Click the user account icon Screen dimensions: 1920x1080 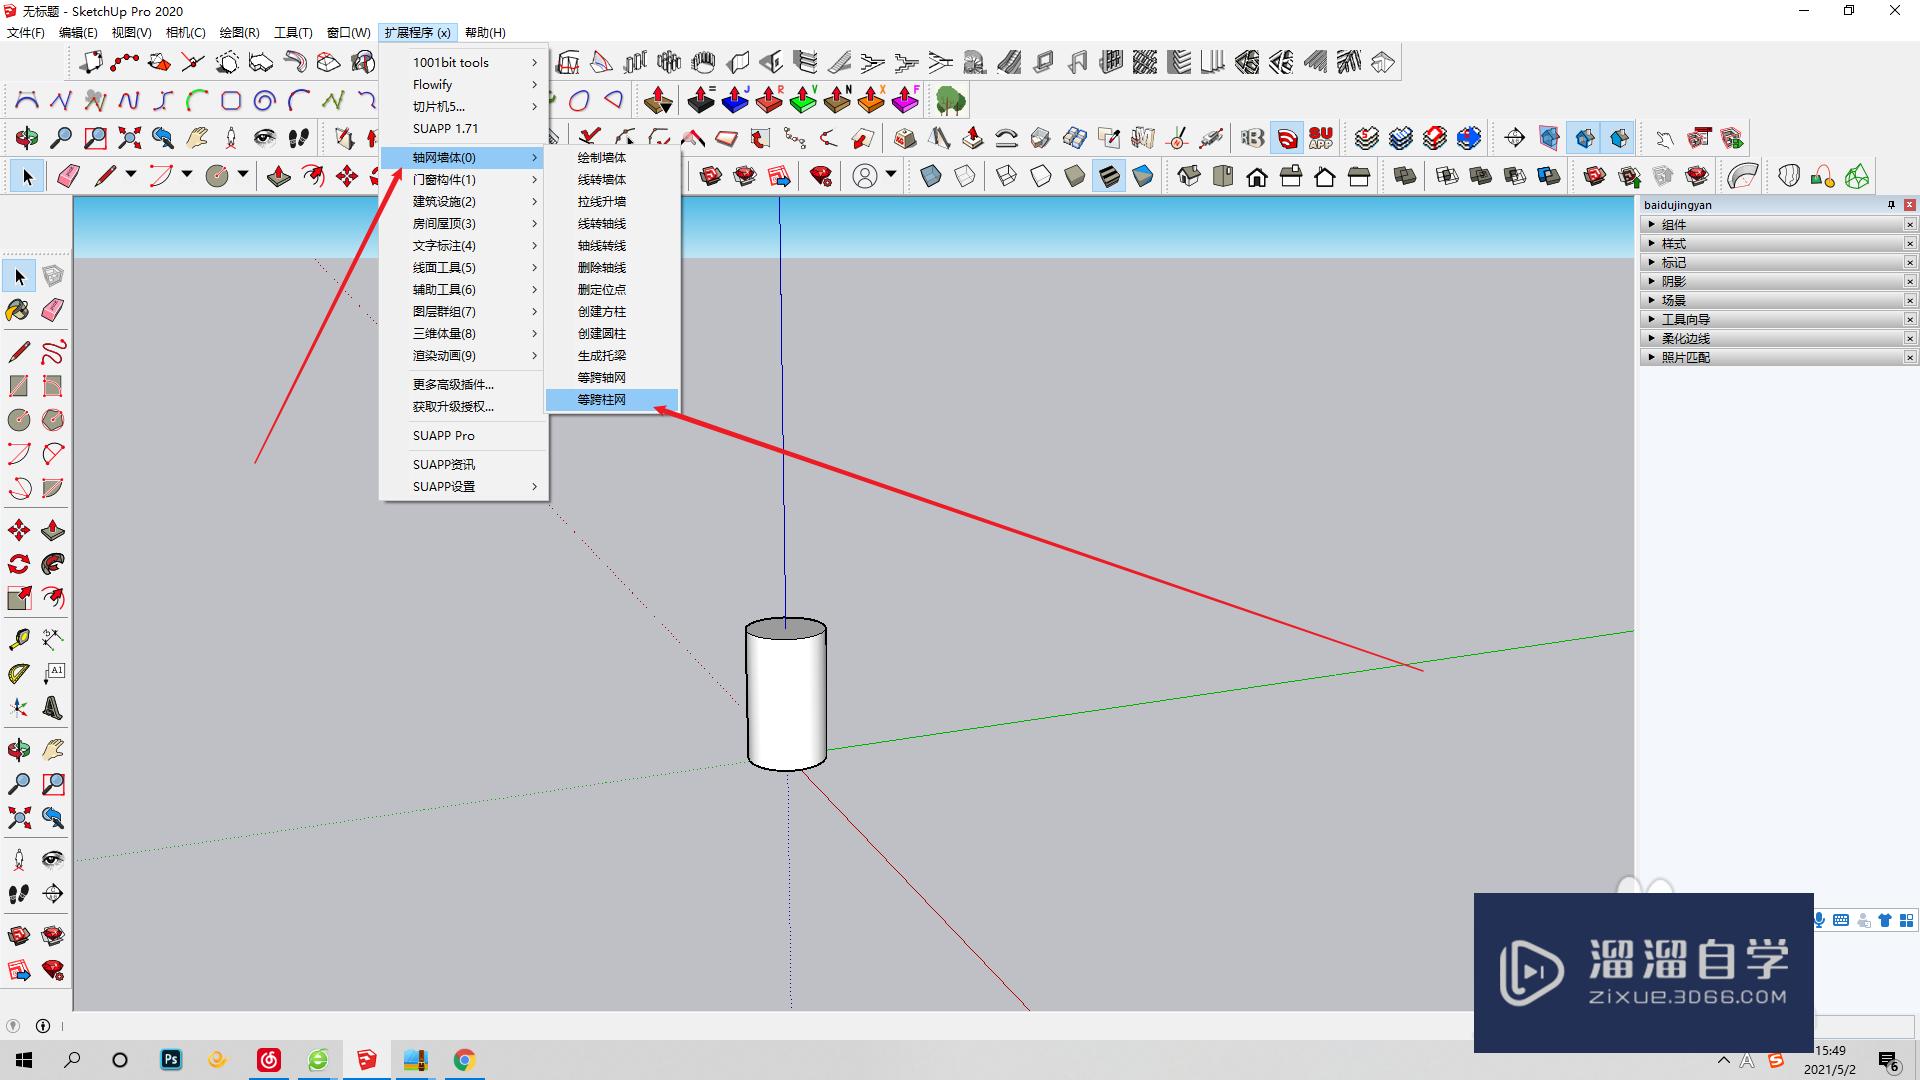(865, 177)
